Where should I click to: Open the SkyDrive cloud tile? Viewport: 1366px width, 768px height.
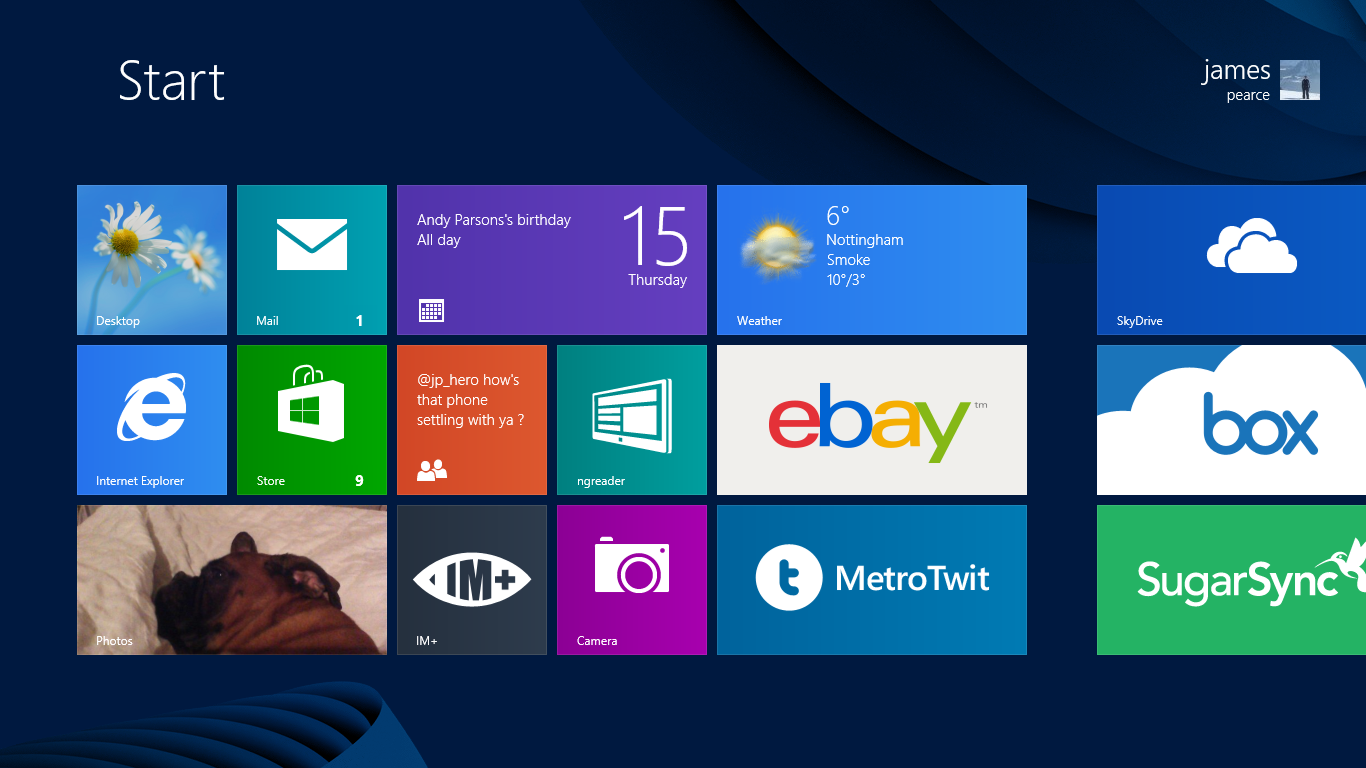[x=1232, y=260]
